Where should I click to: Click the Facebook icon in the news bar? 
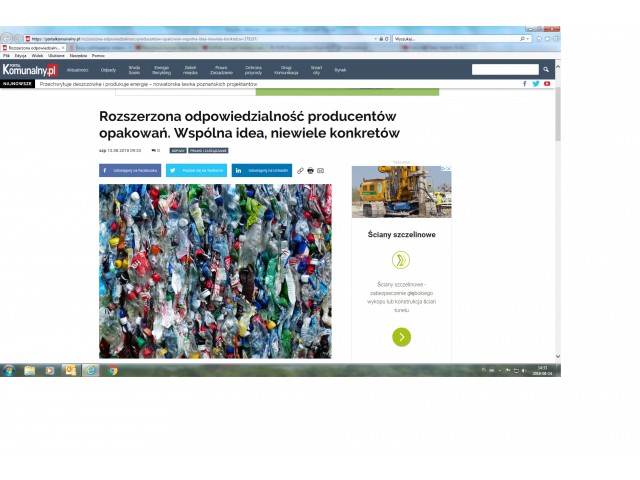(x=525, y=84)
